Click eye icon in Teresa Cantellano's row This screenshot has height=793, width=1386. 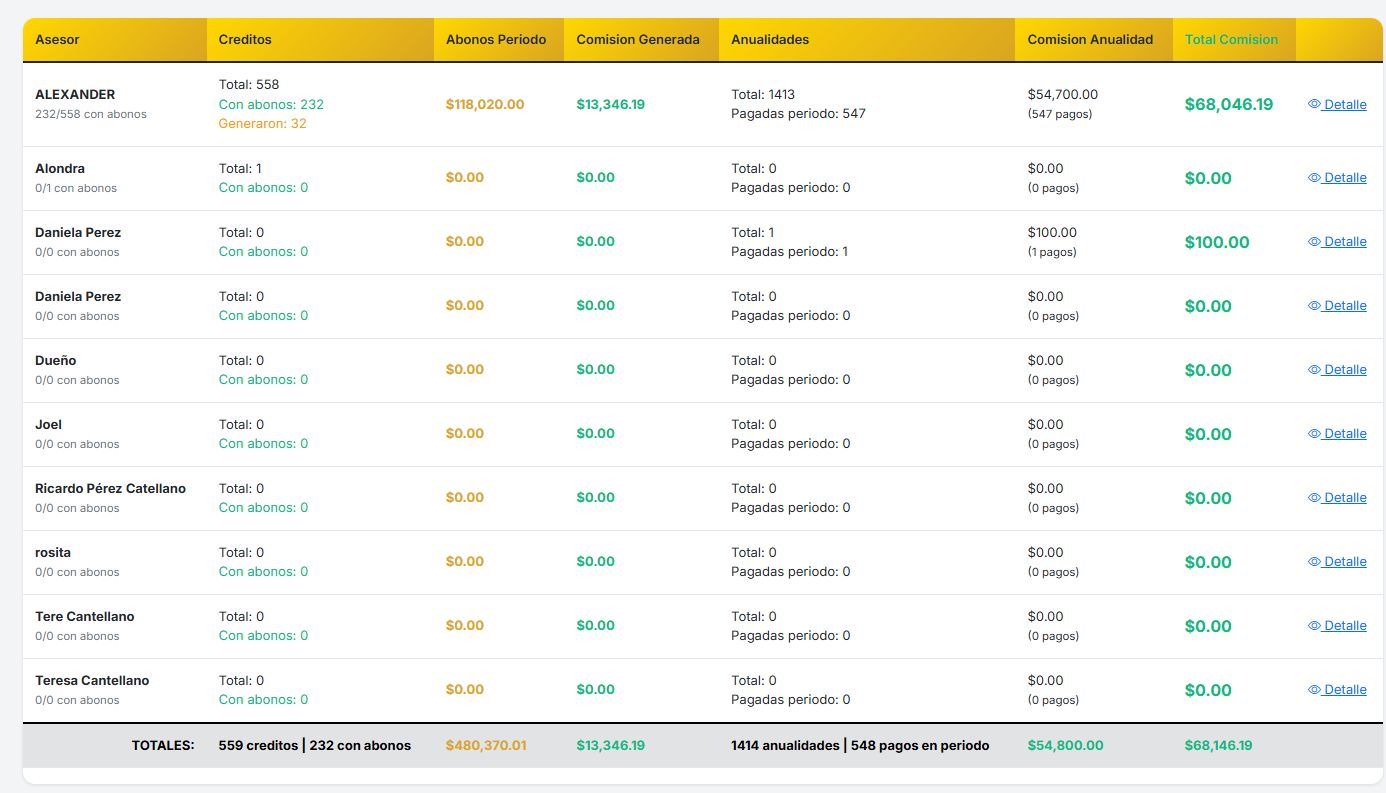[x=1314, y=689]
